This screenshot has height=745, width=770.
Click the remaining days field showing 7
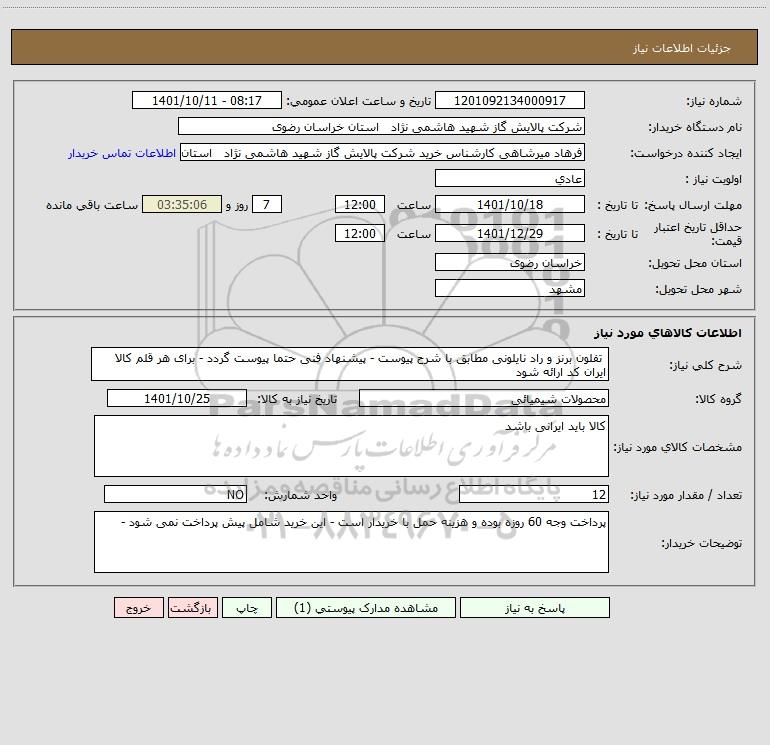pyautogui.click(x=267, y=204)
